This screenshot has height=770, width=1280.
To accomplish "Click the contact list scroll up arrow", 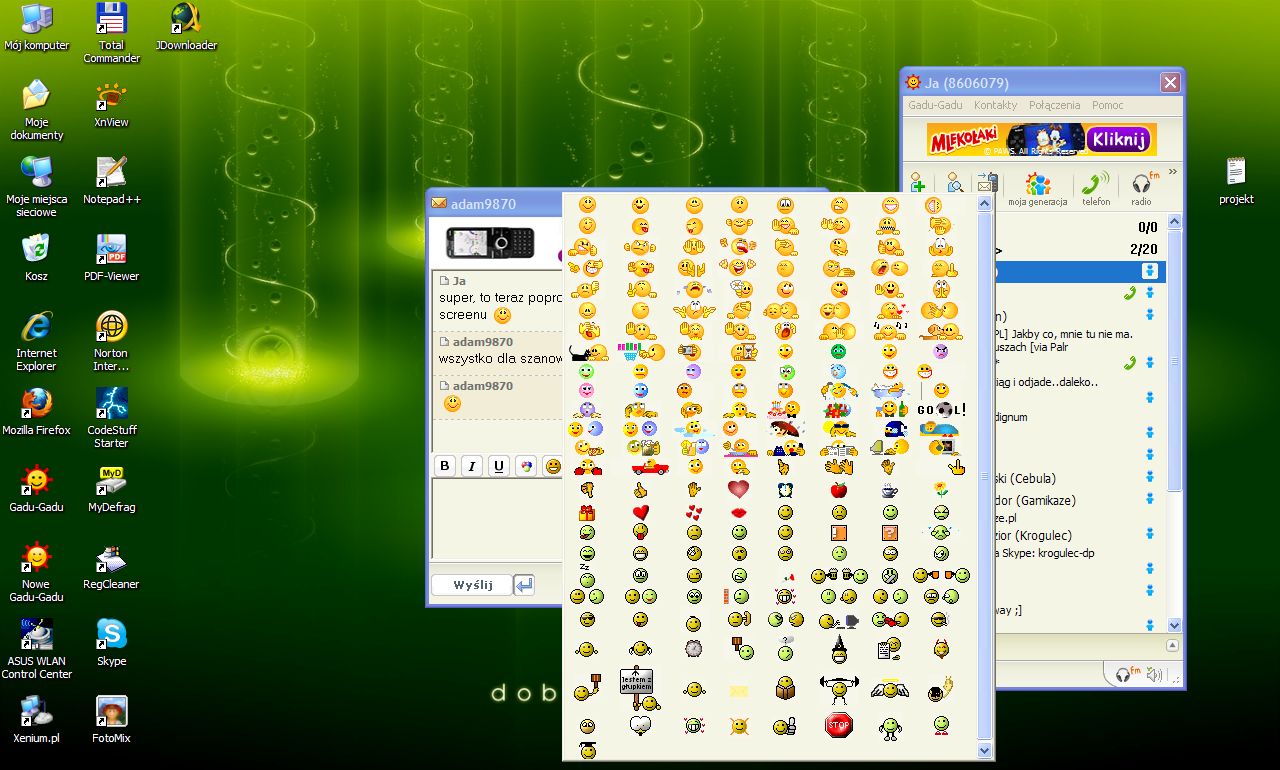I will pos(1175,221).
